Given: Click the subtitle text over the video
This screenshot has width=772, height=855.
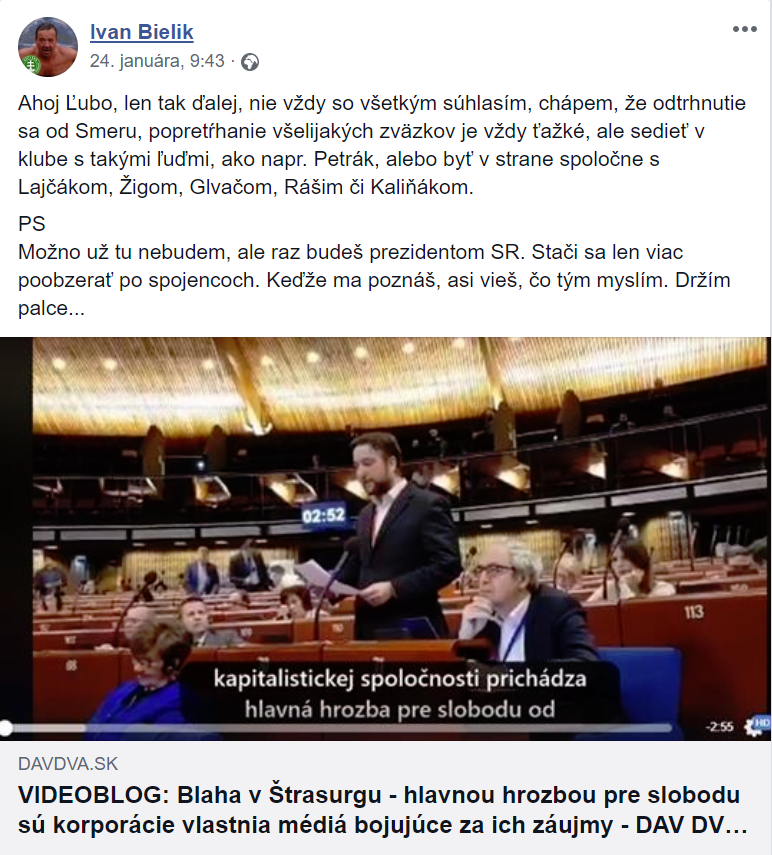Looking at the screenshot, I should tap(400, 694).
